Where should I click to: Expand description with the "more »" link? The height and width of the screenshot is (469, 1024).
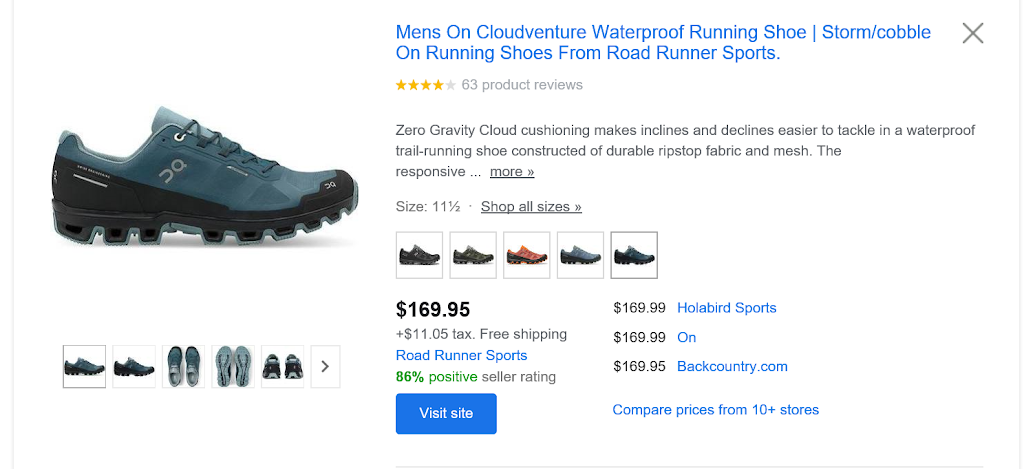point(512,172)
